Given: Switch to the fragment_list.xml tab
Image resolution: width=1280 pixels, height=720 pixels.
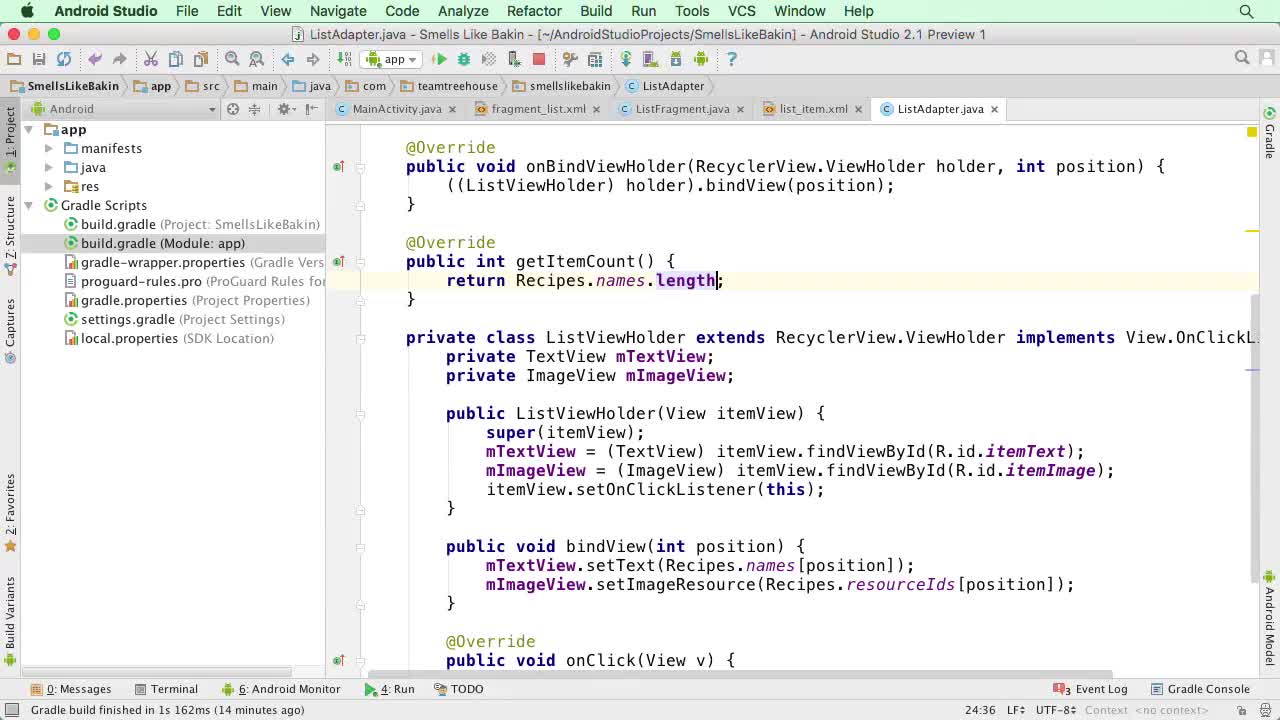Looking at the screenshot, I should (538, 109).
